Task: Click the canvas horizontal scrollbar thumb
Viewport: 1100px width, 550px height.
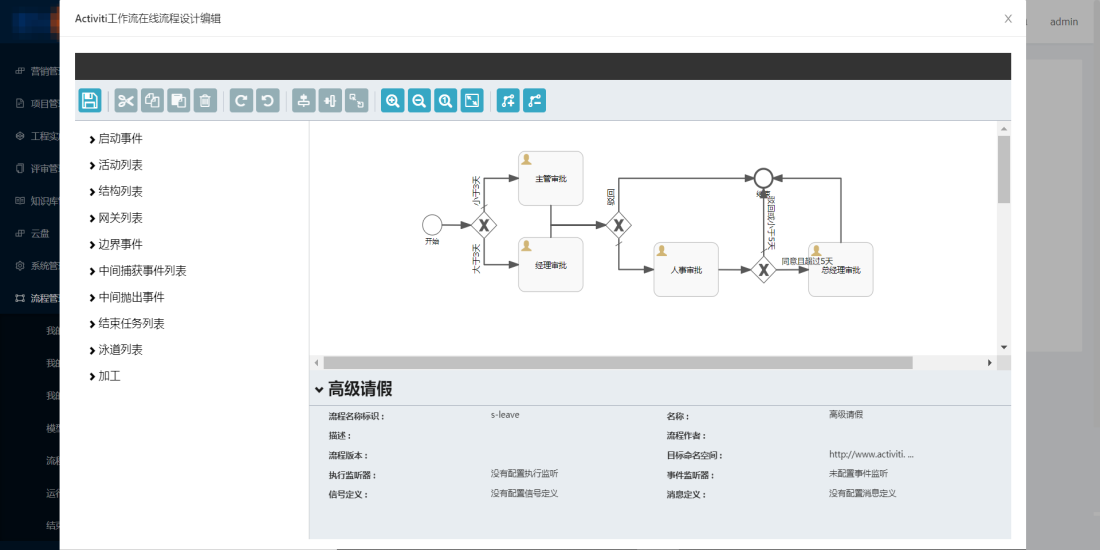Action: tap(617, 363)
